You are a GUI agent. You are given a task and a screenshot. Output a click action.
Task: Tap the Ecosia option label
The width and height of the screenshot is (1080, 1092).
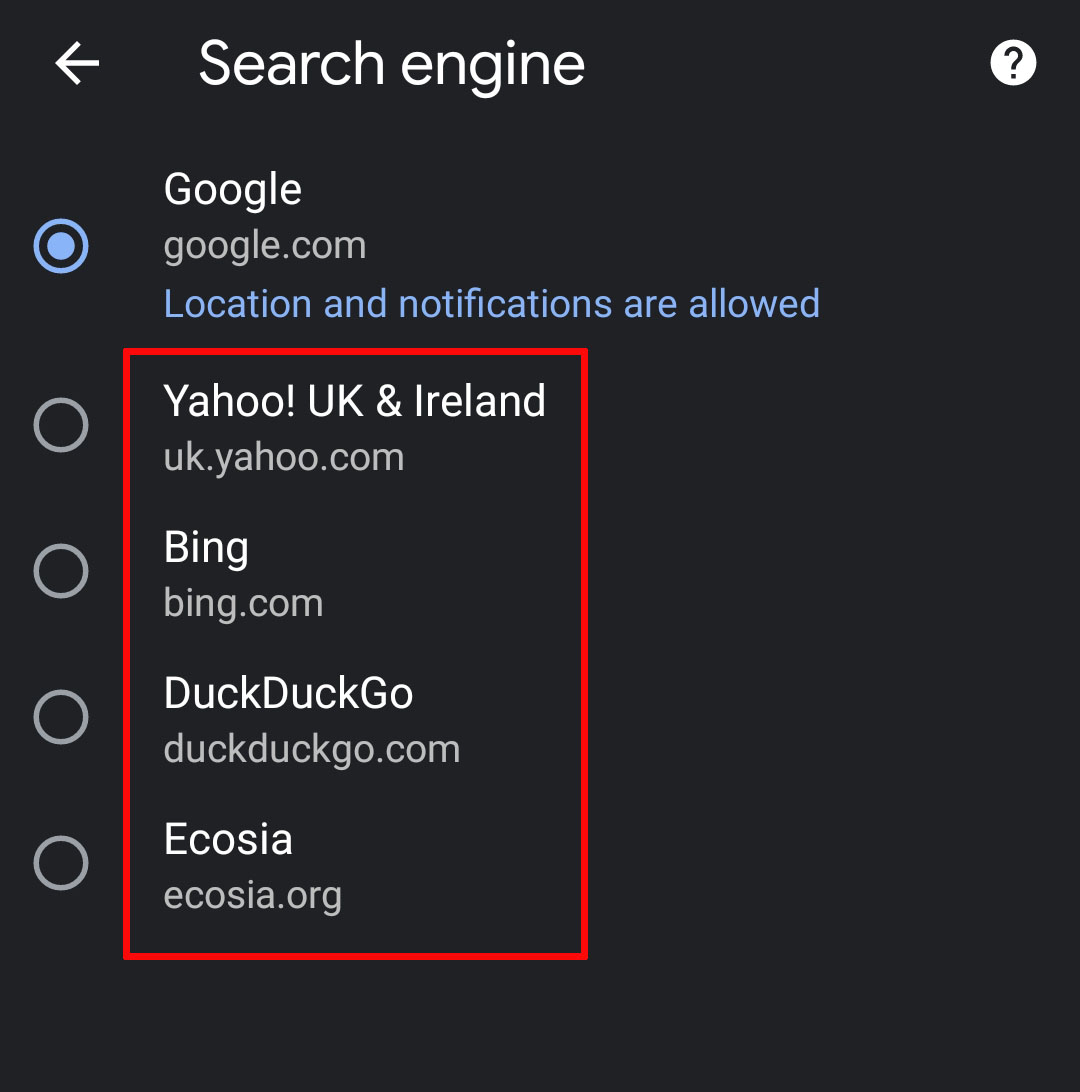(x=228, y=839)
